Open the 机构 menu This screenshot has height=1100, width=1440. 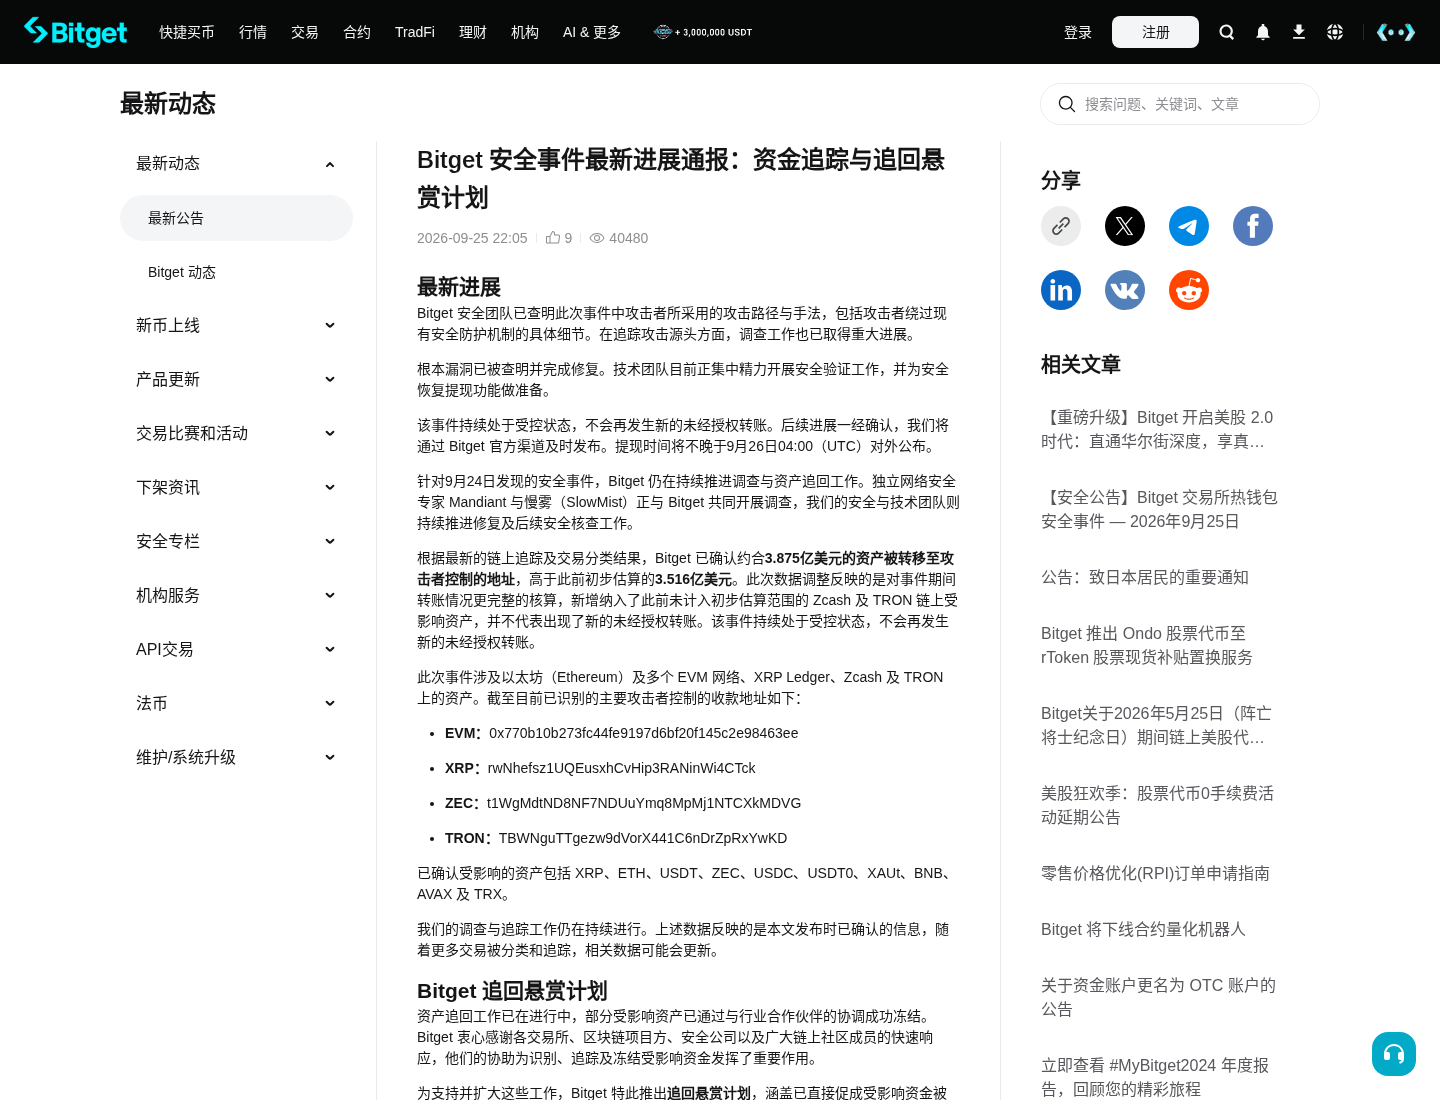point(525,32)
